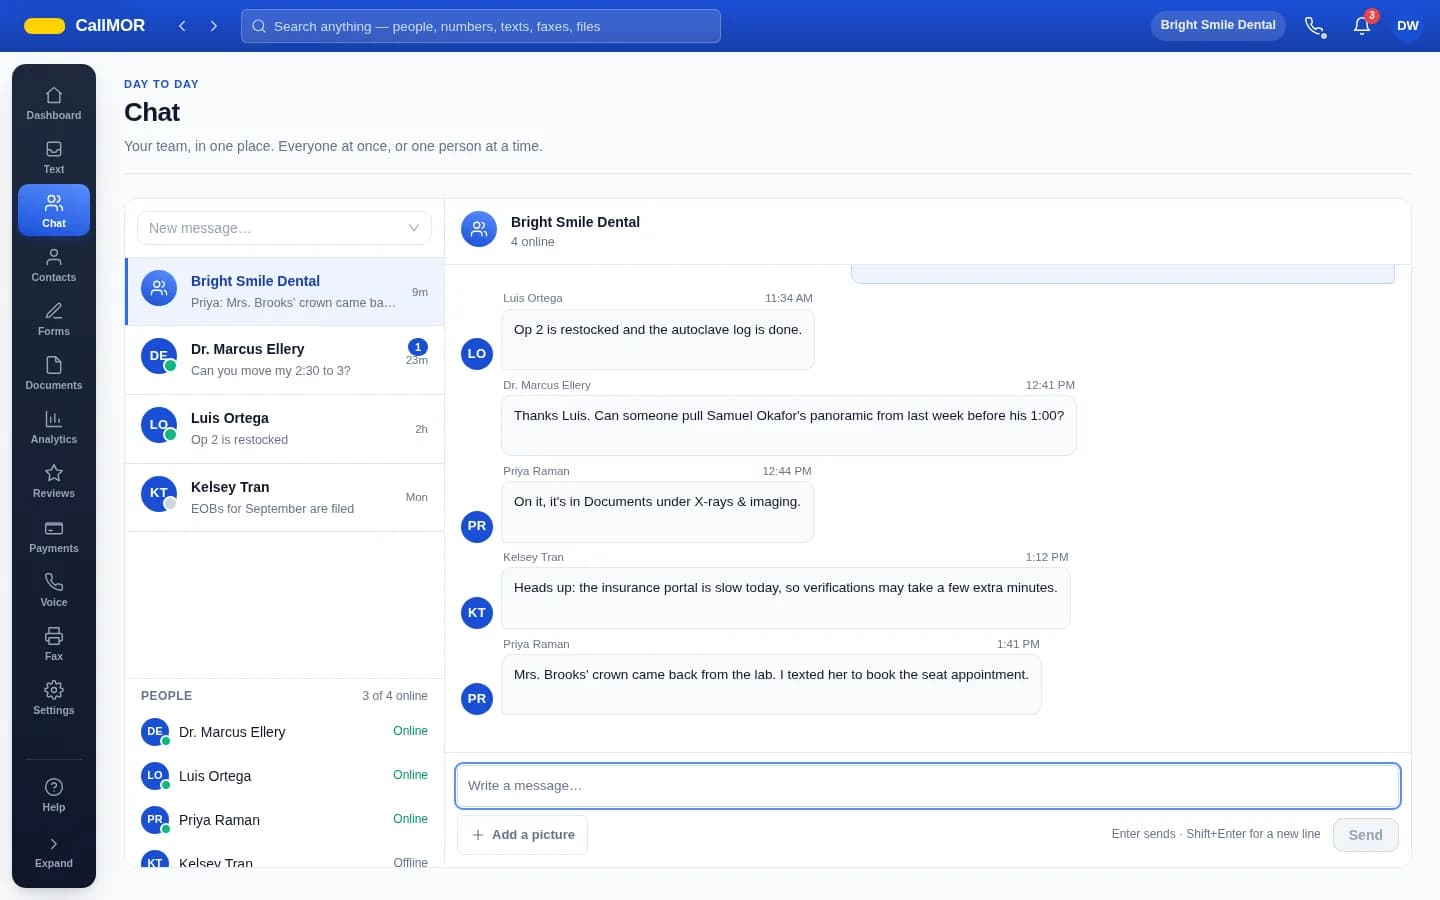
Task: Open the Text inbox icon
Action: (x=54, y=157)
